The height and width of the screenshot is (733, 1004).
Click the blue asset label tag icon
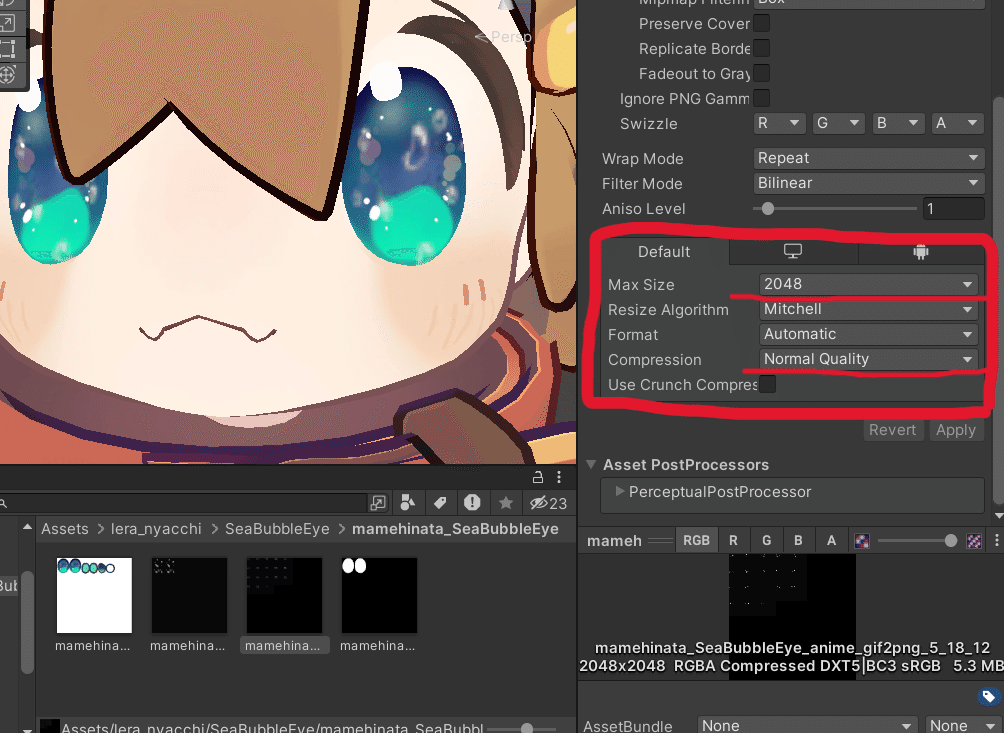coord(989,696)
